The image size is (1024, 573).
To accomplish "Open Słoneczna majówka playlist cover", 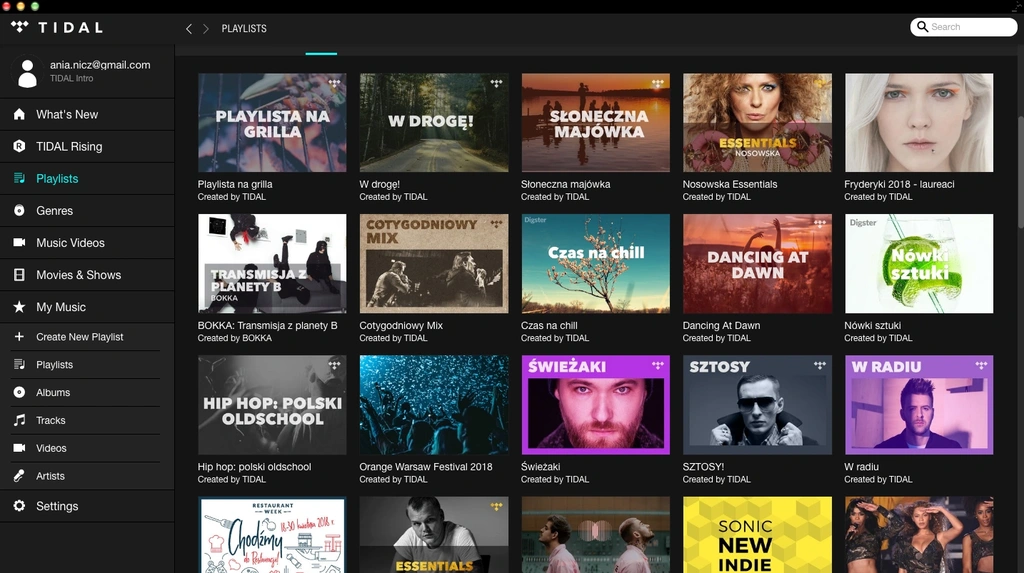I will [596, 123].
